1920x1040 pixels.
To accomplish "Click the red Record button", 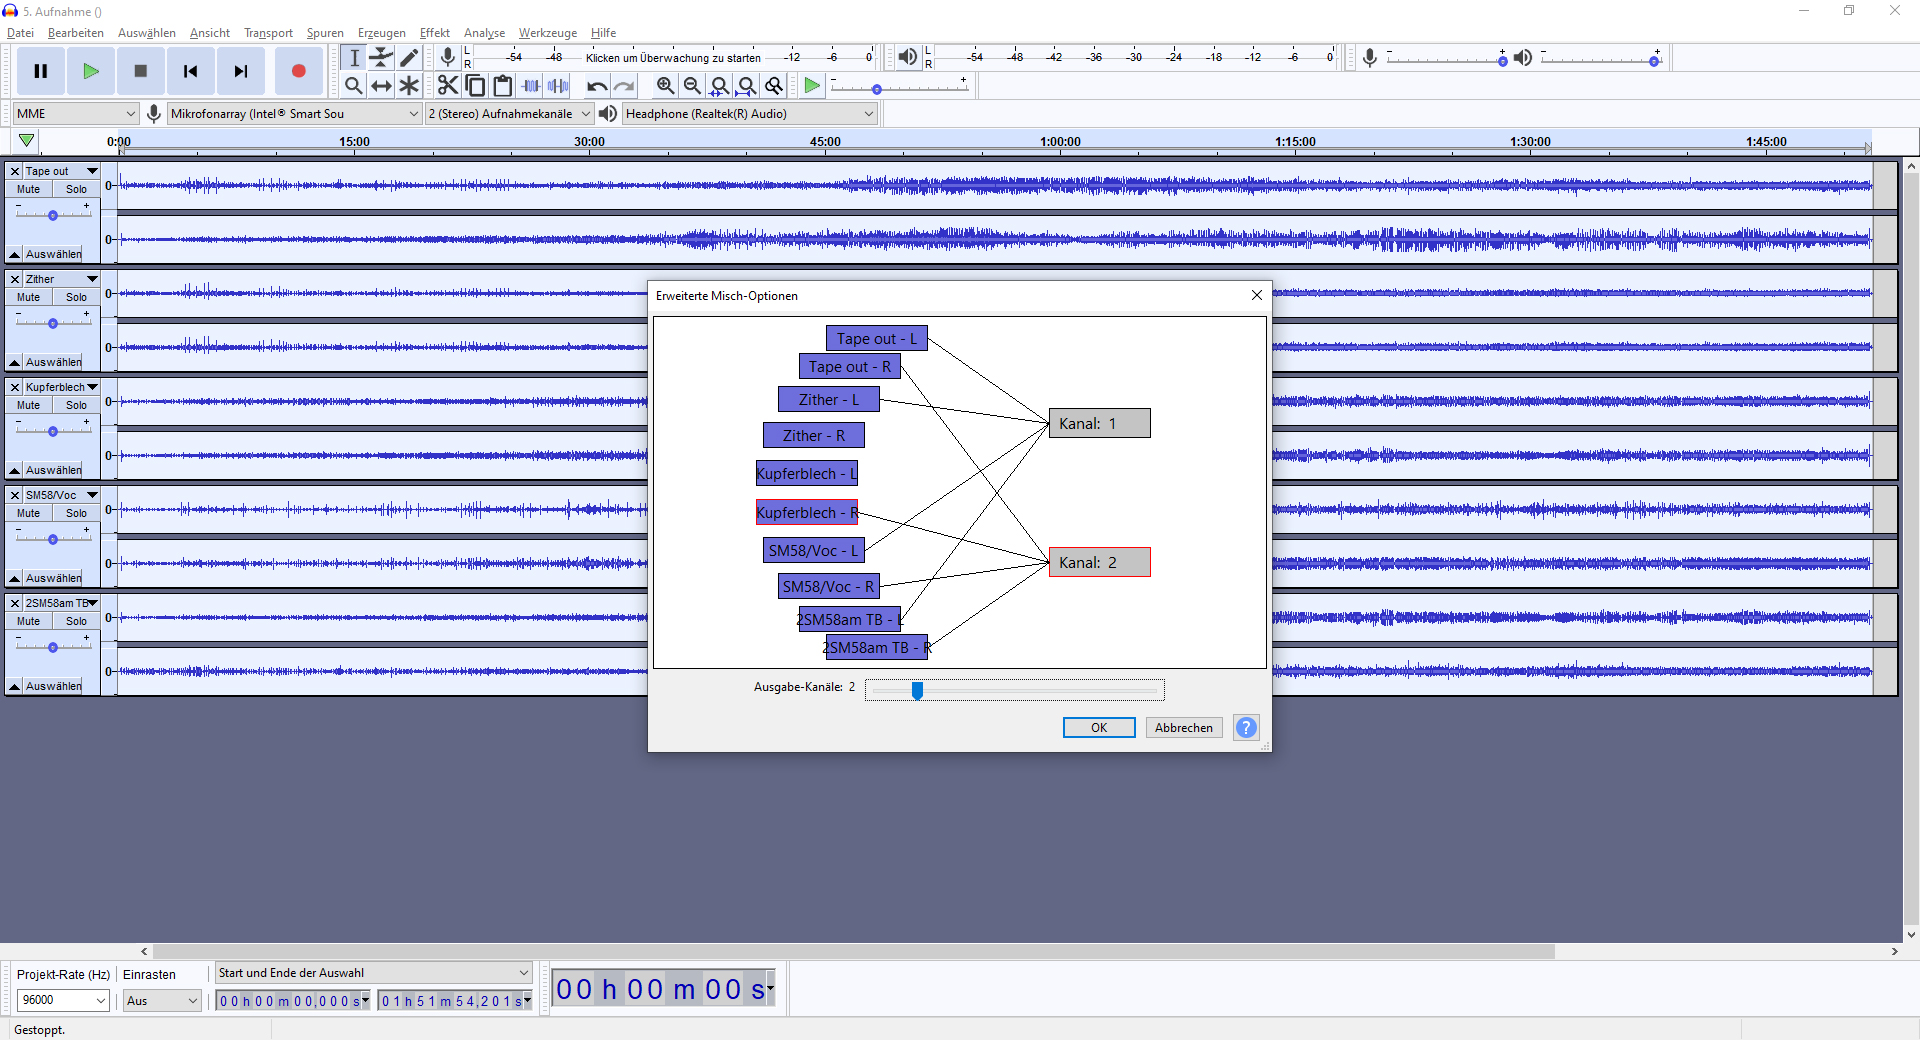I will point(298,71).
